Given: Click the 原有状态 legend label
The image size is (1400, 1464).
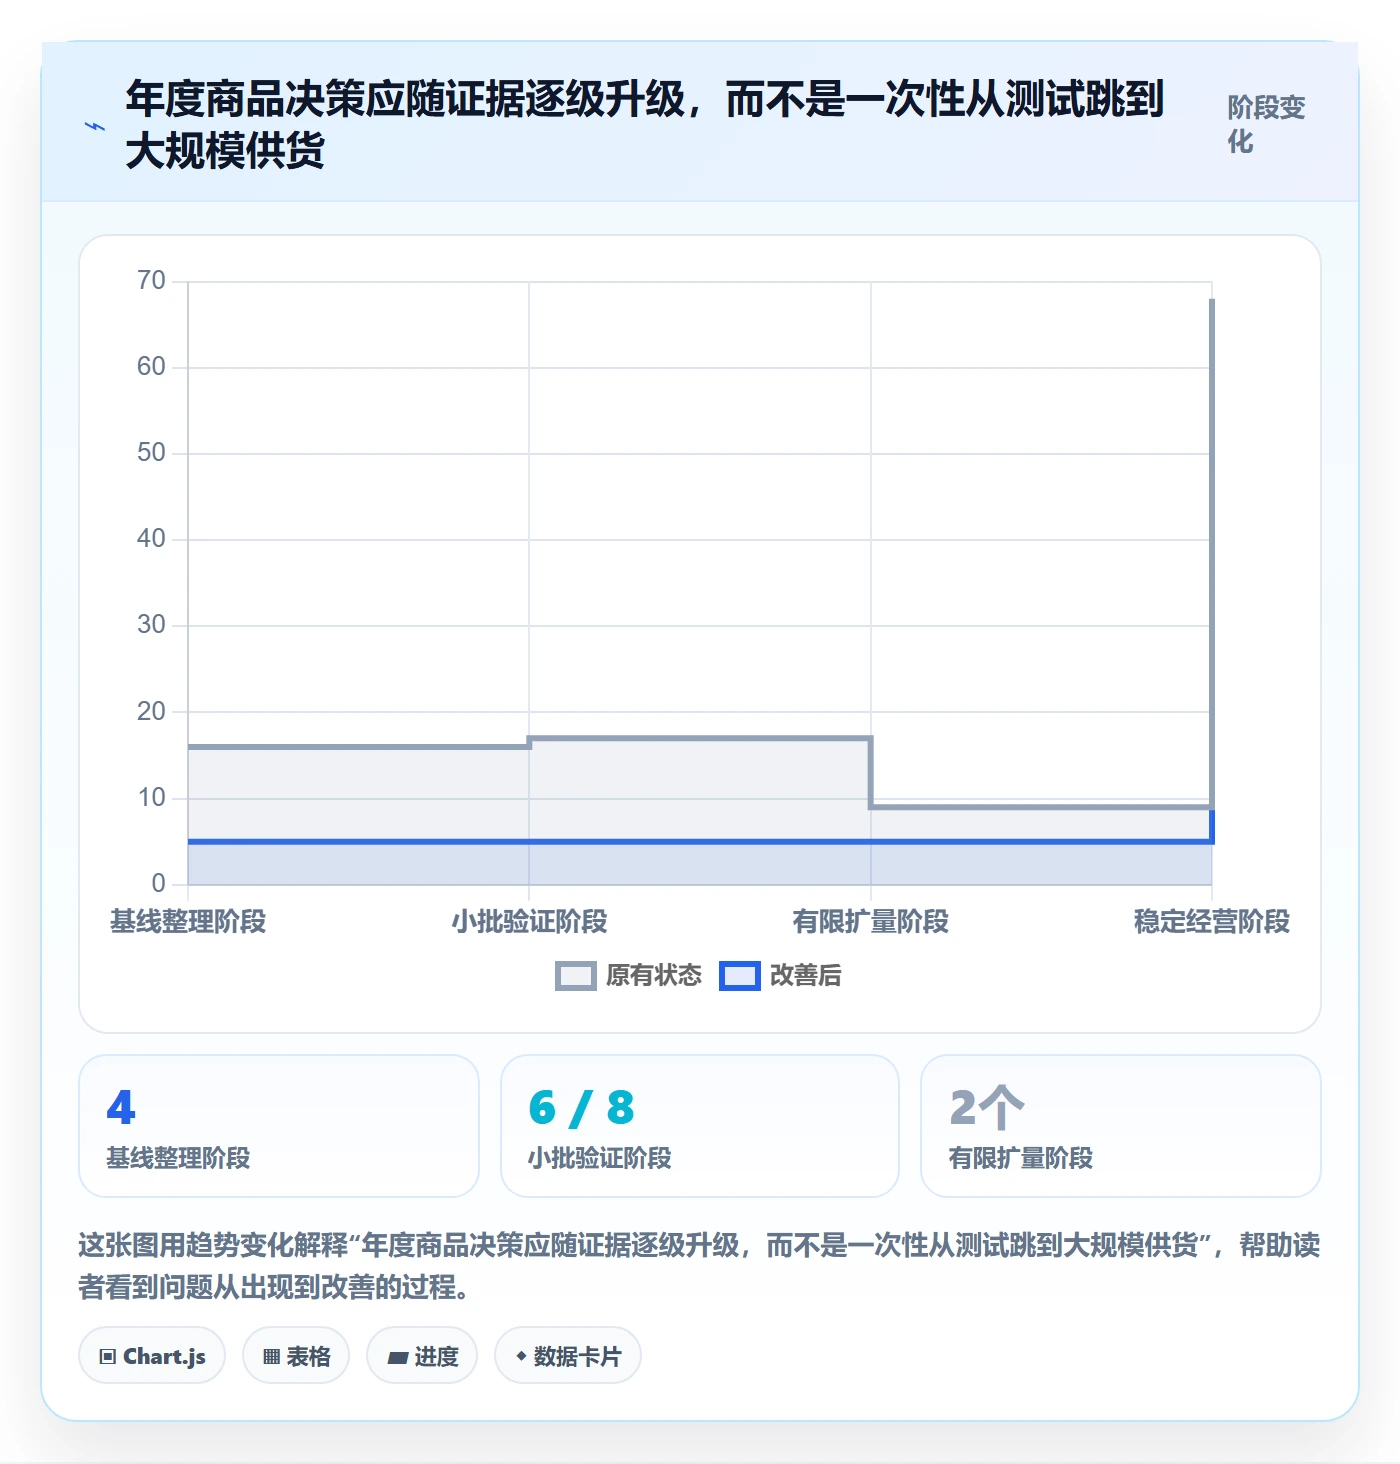Looking at the screenshot, I should pos(654,976).
